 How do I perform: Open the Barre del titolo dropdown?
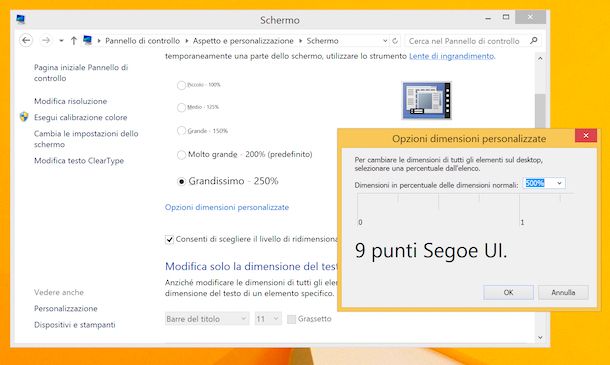click(207, 319)
